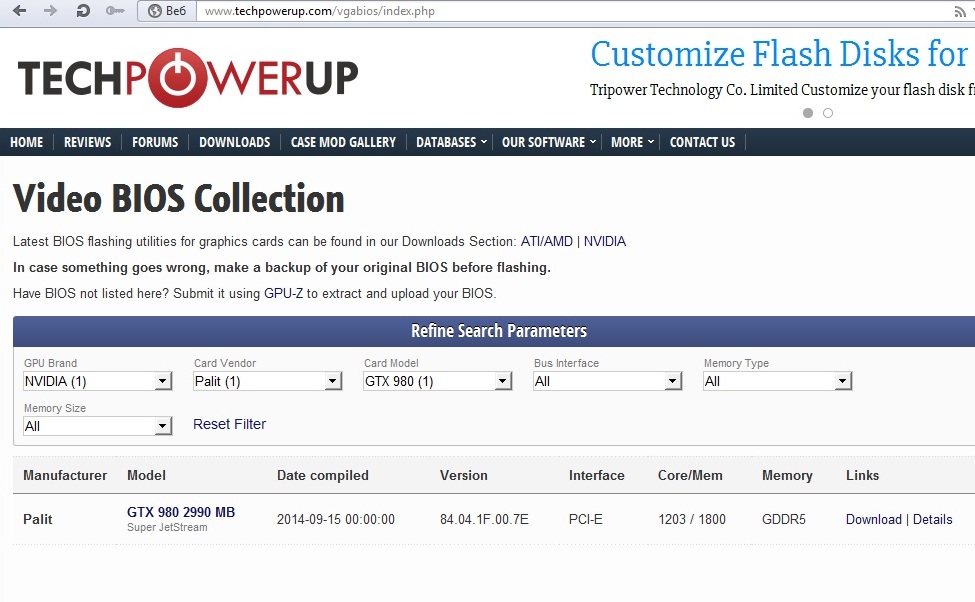Viewport: 975px width, 602px height.
Task: Select the first ad carousel dot
Action: (x=808, y=113)
